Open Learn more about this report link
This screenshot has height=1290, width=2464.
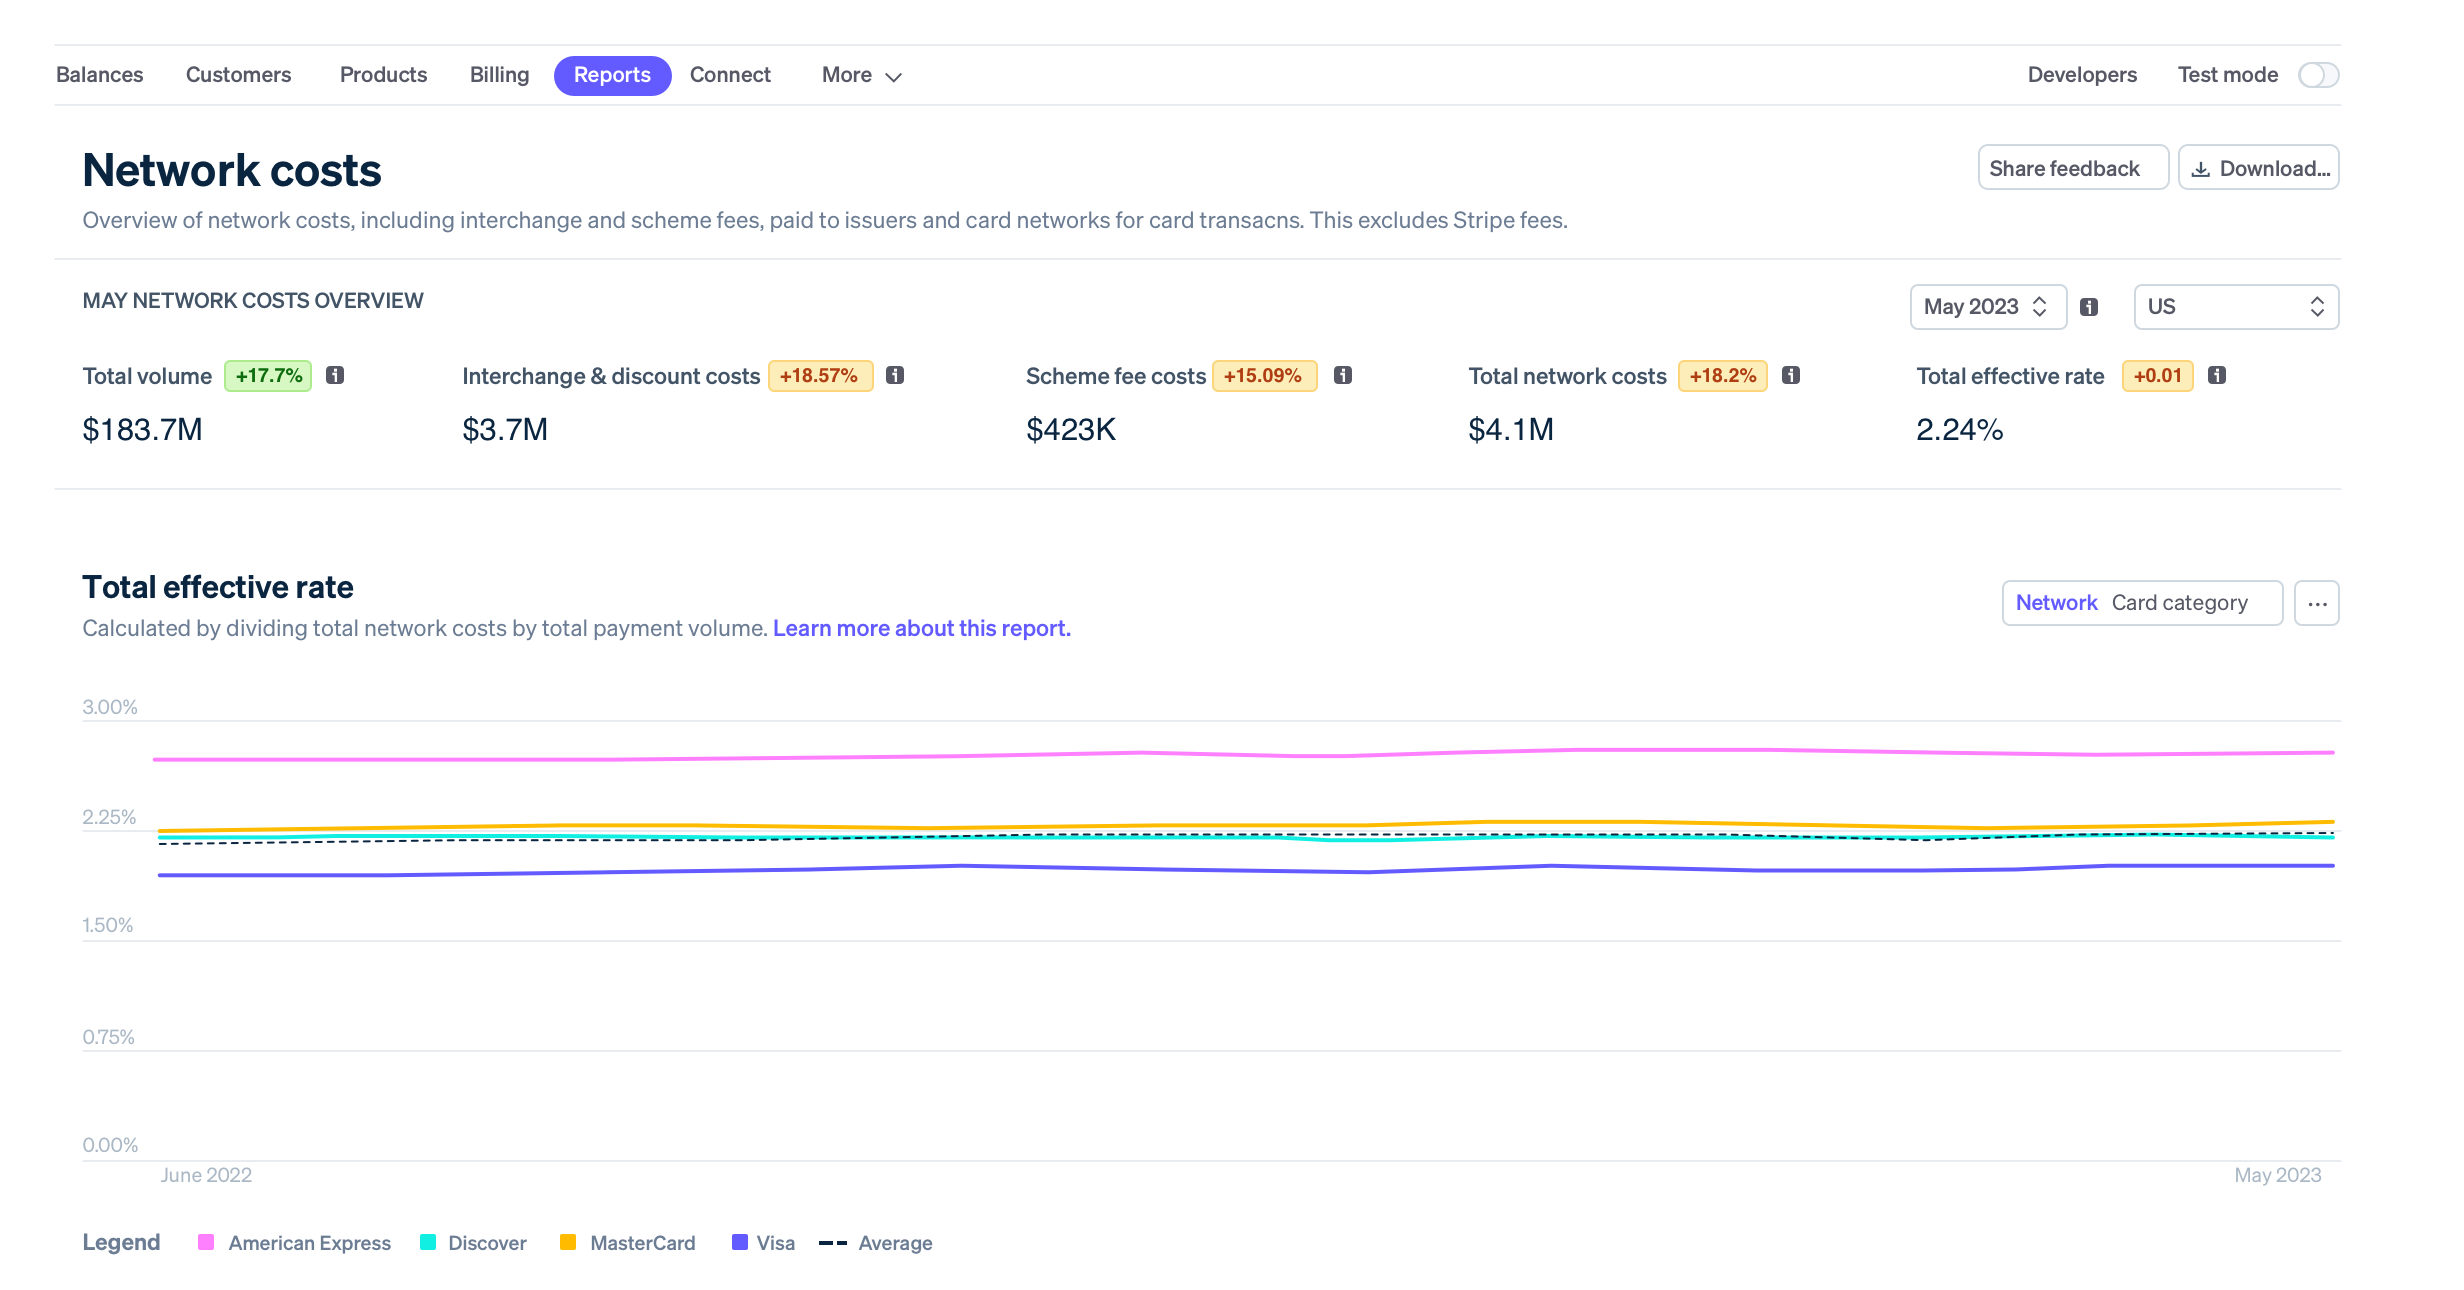[x=920, y=628]
